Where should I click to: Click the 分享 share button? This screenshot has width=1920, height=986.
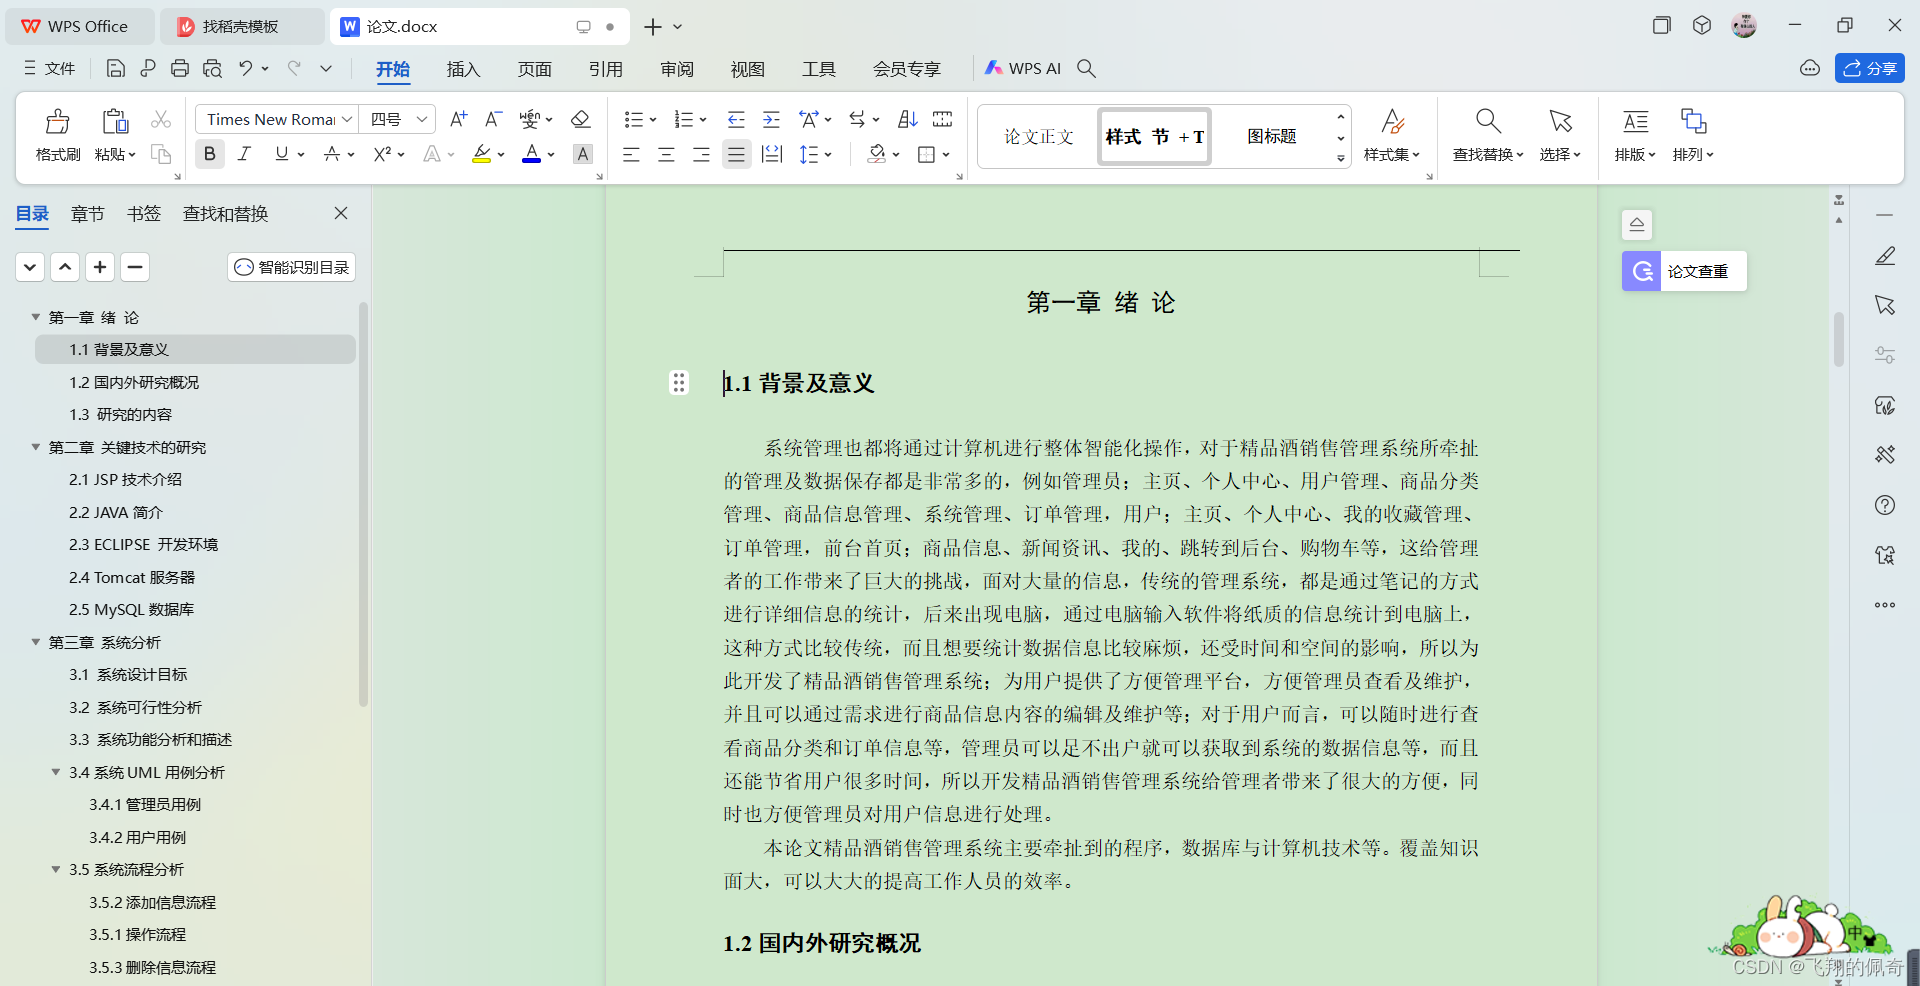1869,68
